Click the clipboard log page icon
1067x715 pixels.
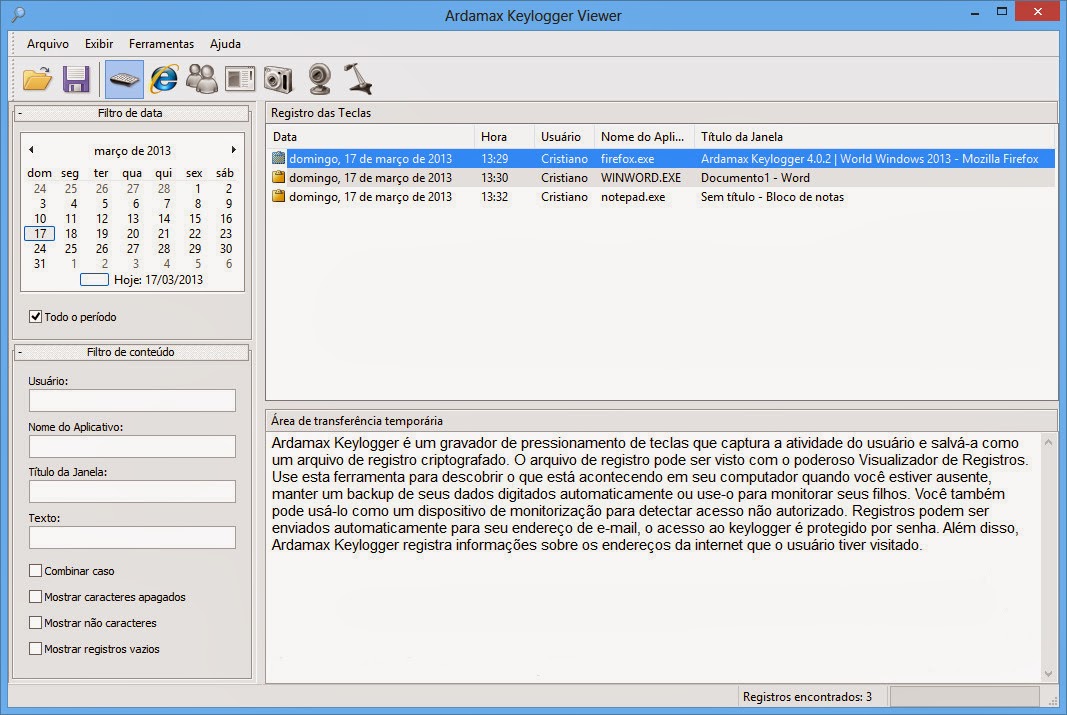[240, 79]
